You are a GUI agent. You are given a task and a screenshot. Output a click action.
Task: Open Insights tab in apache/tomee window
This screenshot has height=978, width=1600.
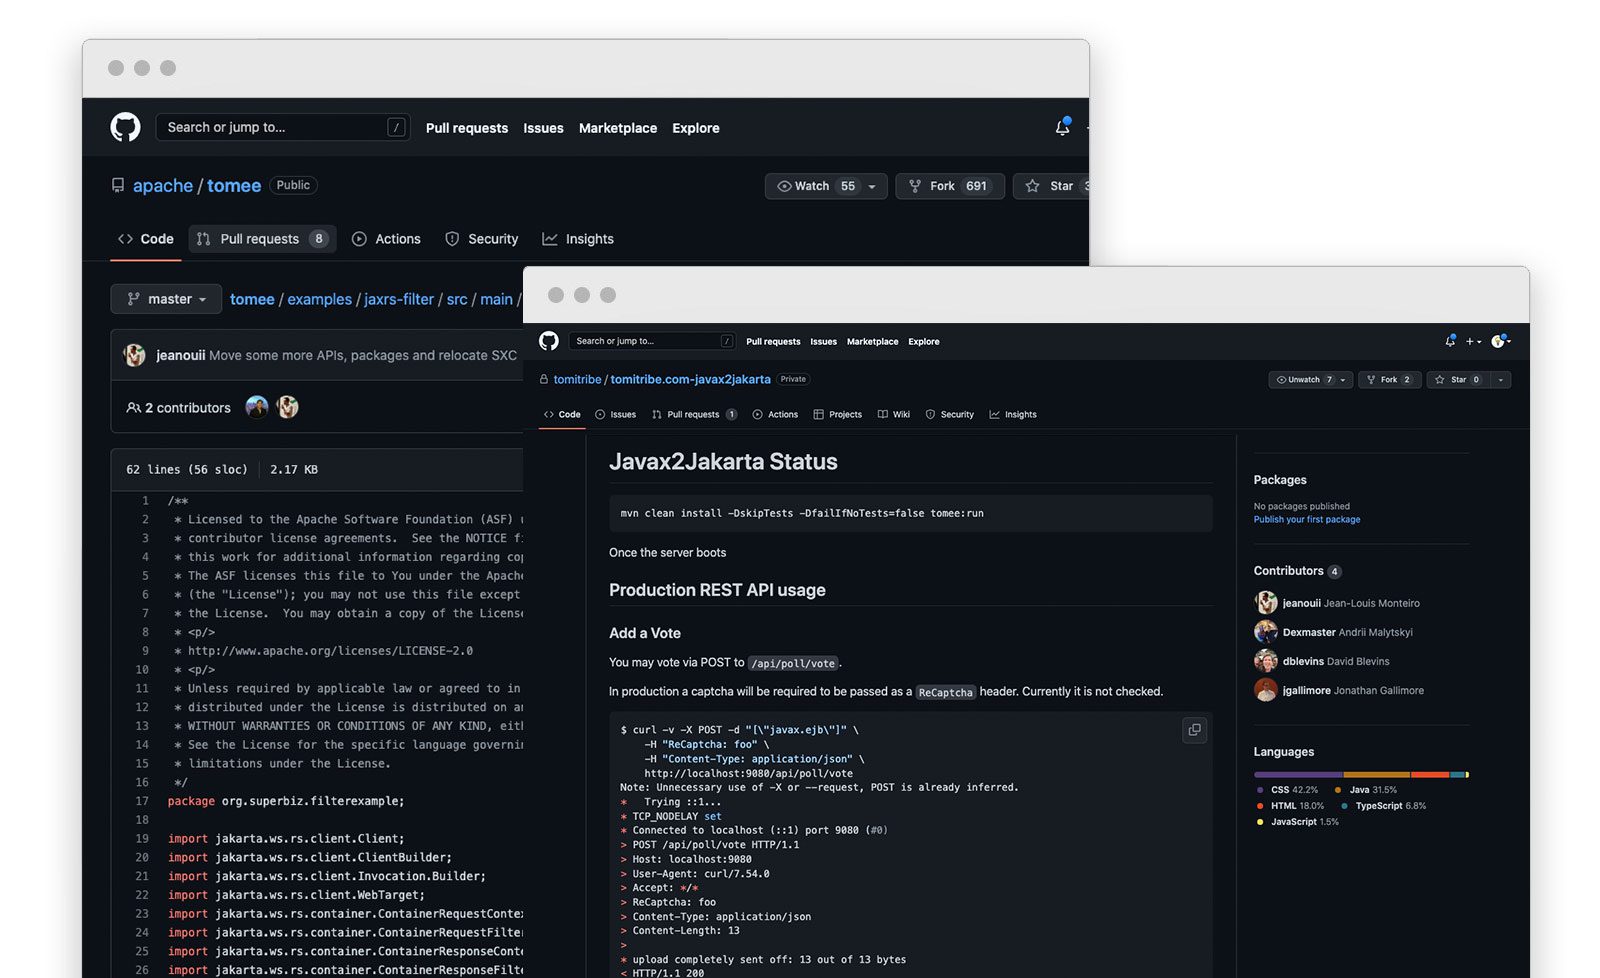coord(578,239)
